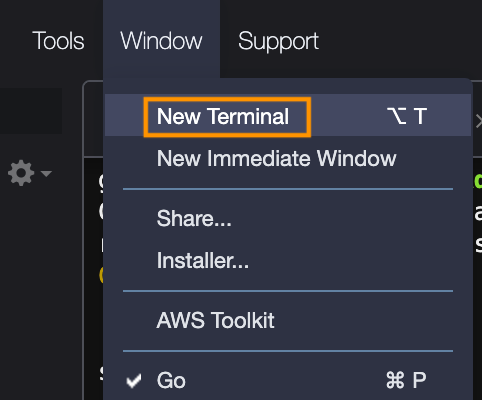482x400 pixels.
Task: Show the AWS Toolkit panel
Action: 215,320
